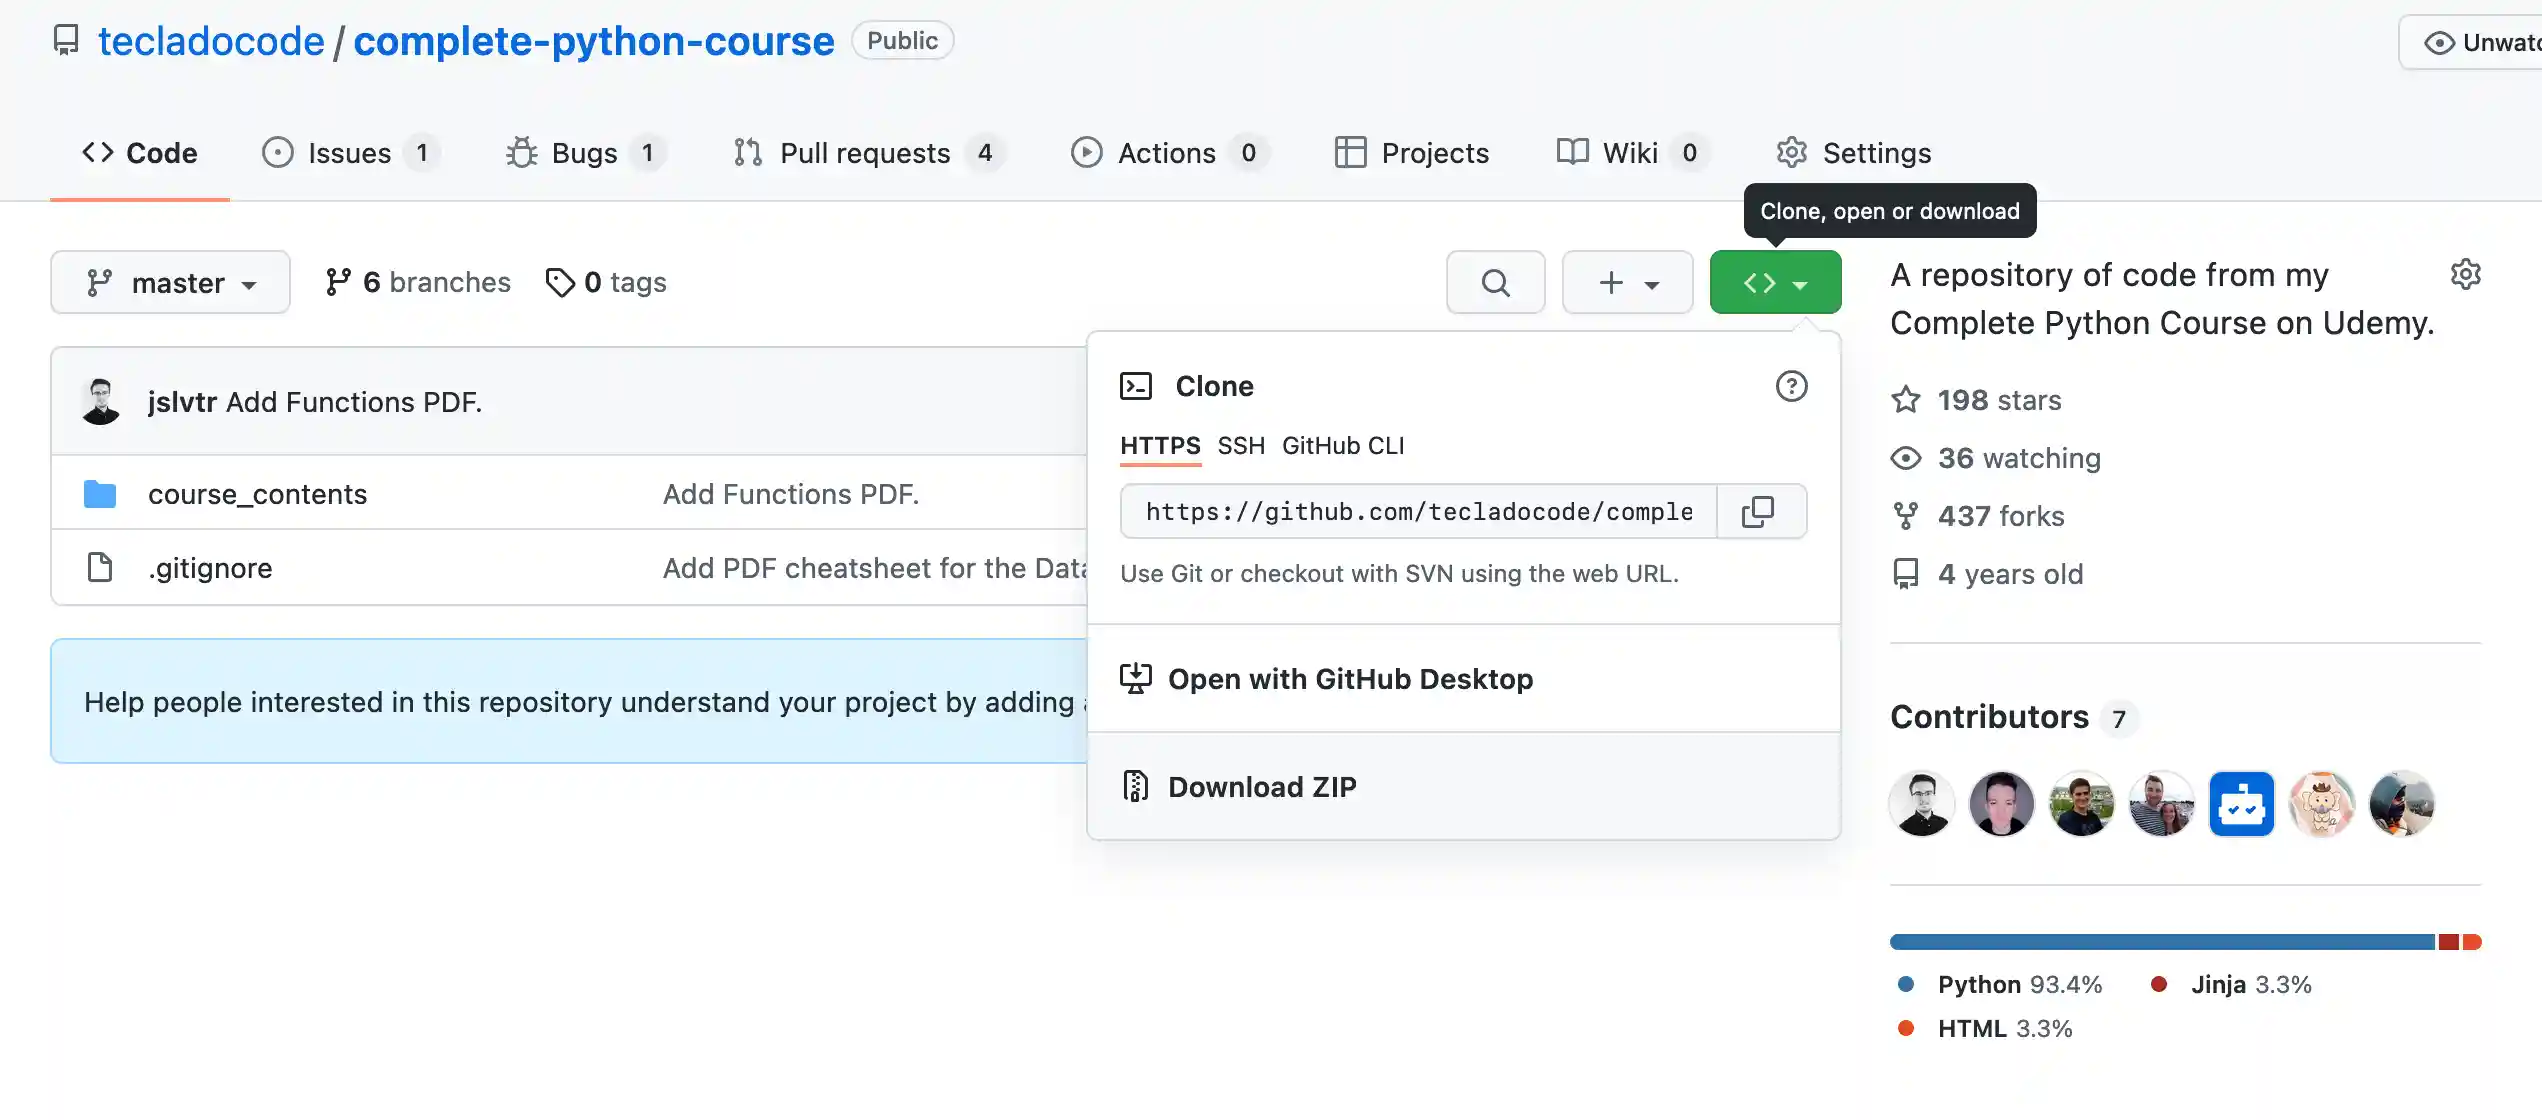Copy the HTTPS clone URL via clipboard icon

tap(1759, 511)
